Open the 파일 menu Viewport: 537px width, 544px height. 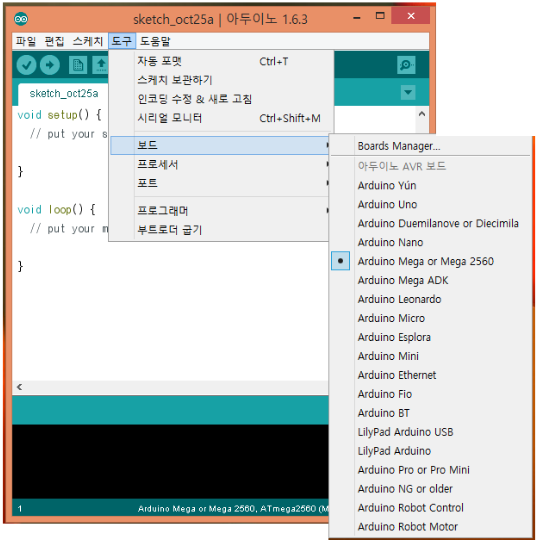(x=26, y=41)
